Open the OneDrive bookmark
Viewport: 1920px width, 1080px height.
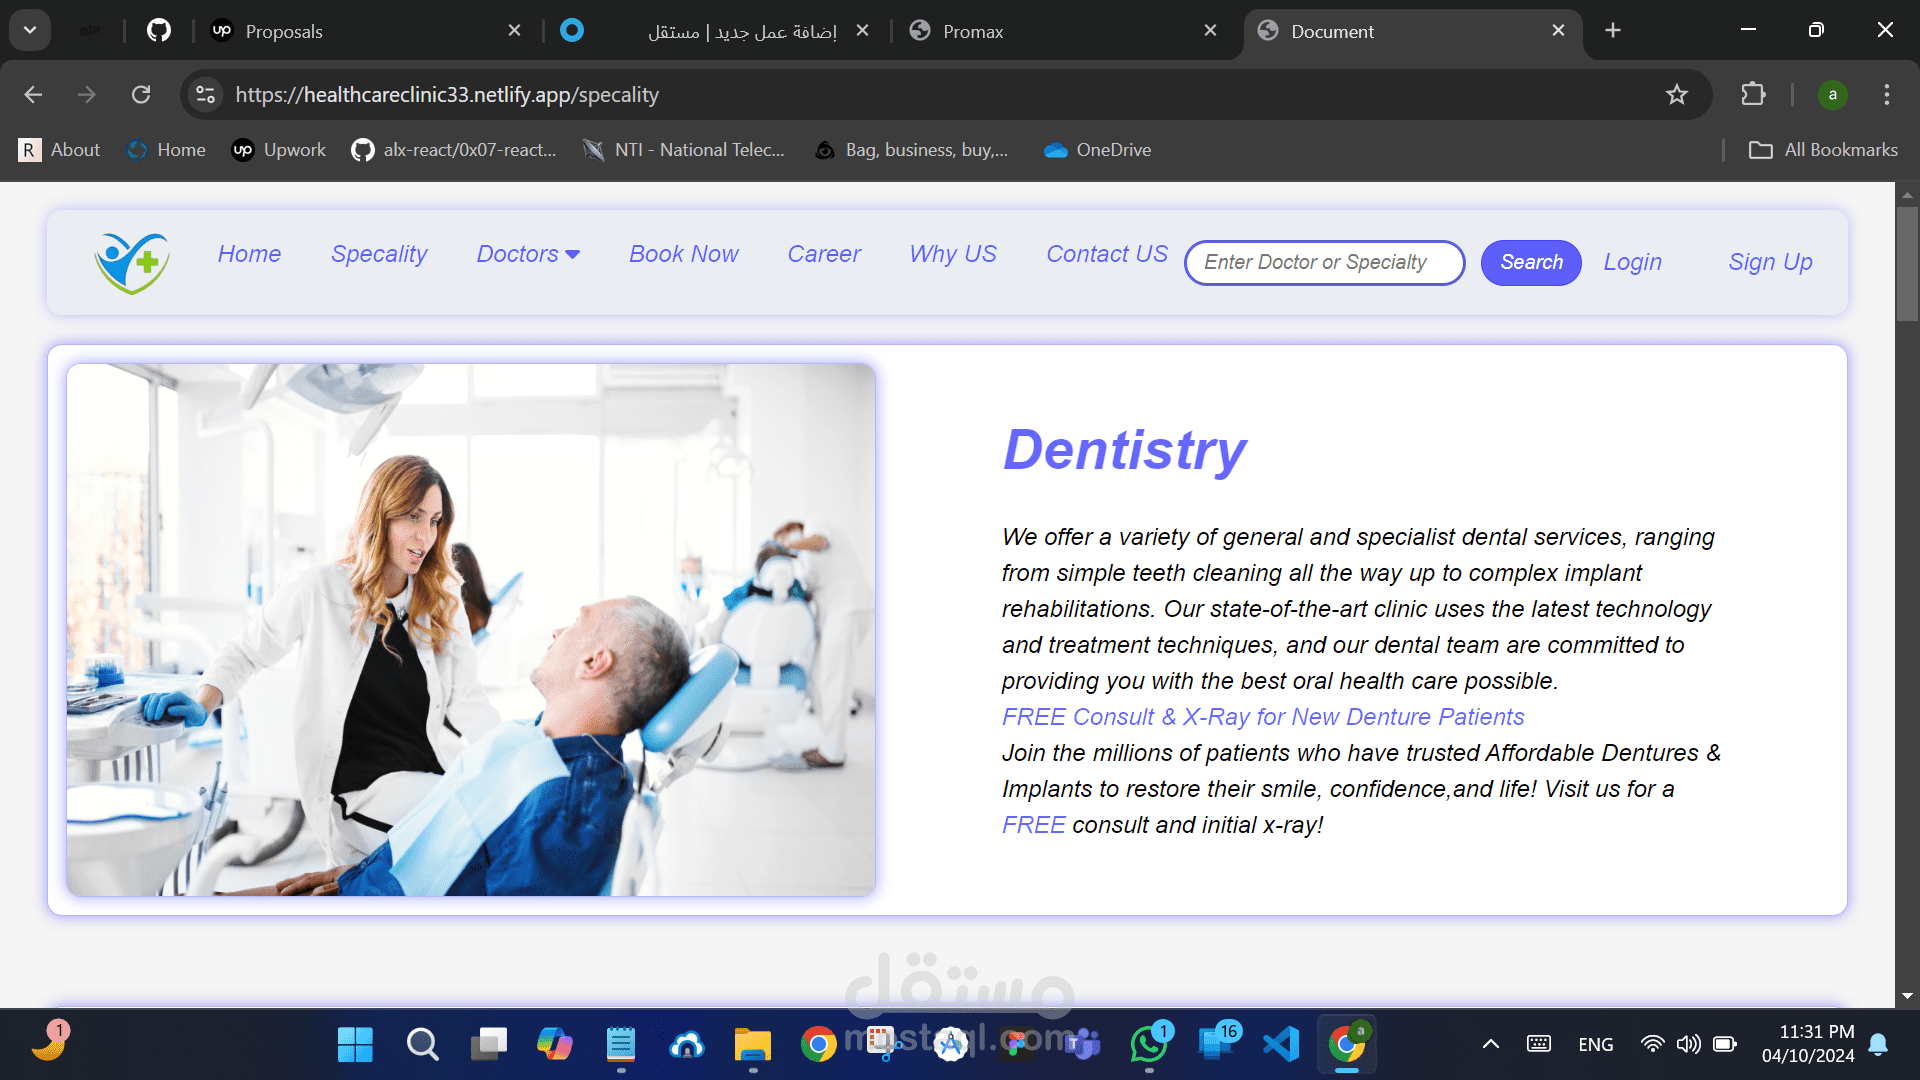point(1097,150)
